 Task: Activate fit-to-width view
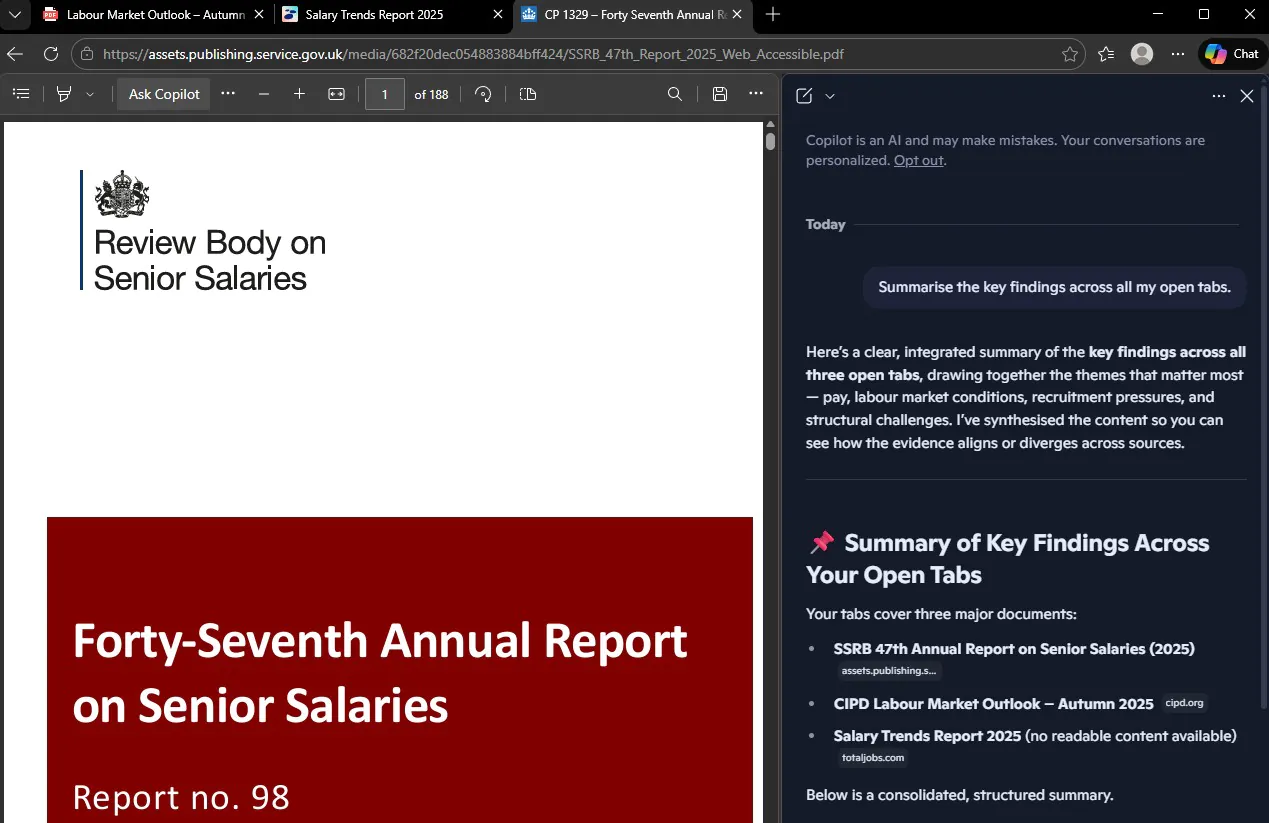[x=336, y=93]
